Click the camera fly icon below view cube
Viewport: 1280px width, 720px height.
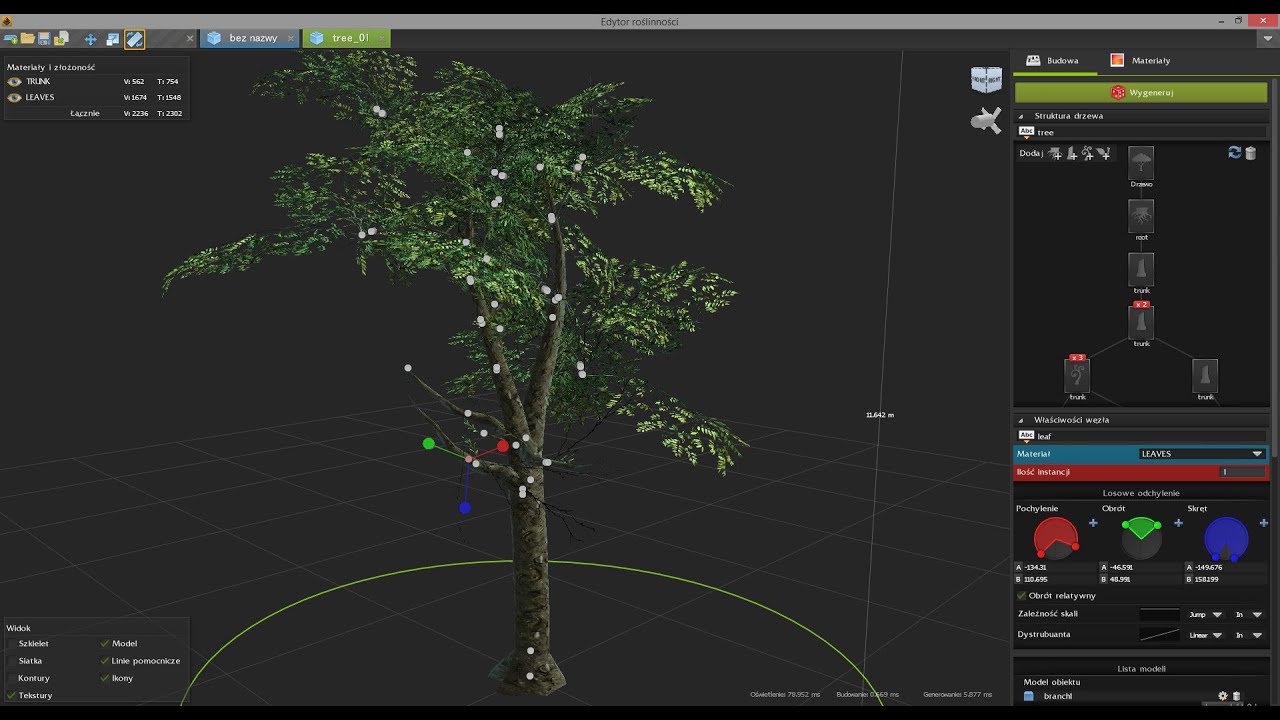(986, 120)
